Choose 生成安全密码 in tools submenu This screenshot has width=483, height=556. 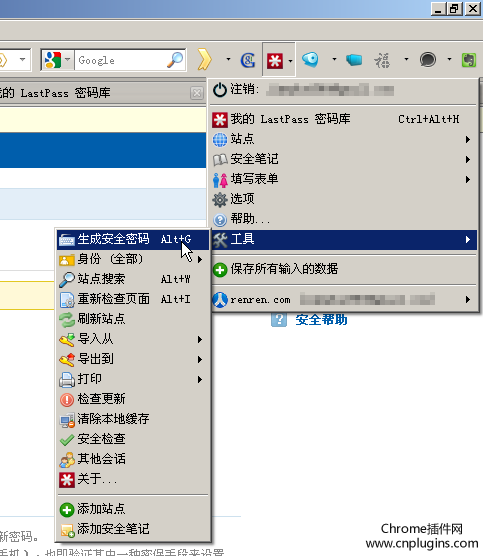(x=133, y=239)
